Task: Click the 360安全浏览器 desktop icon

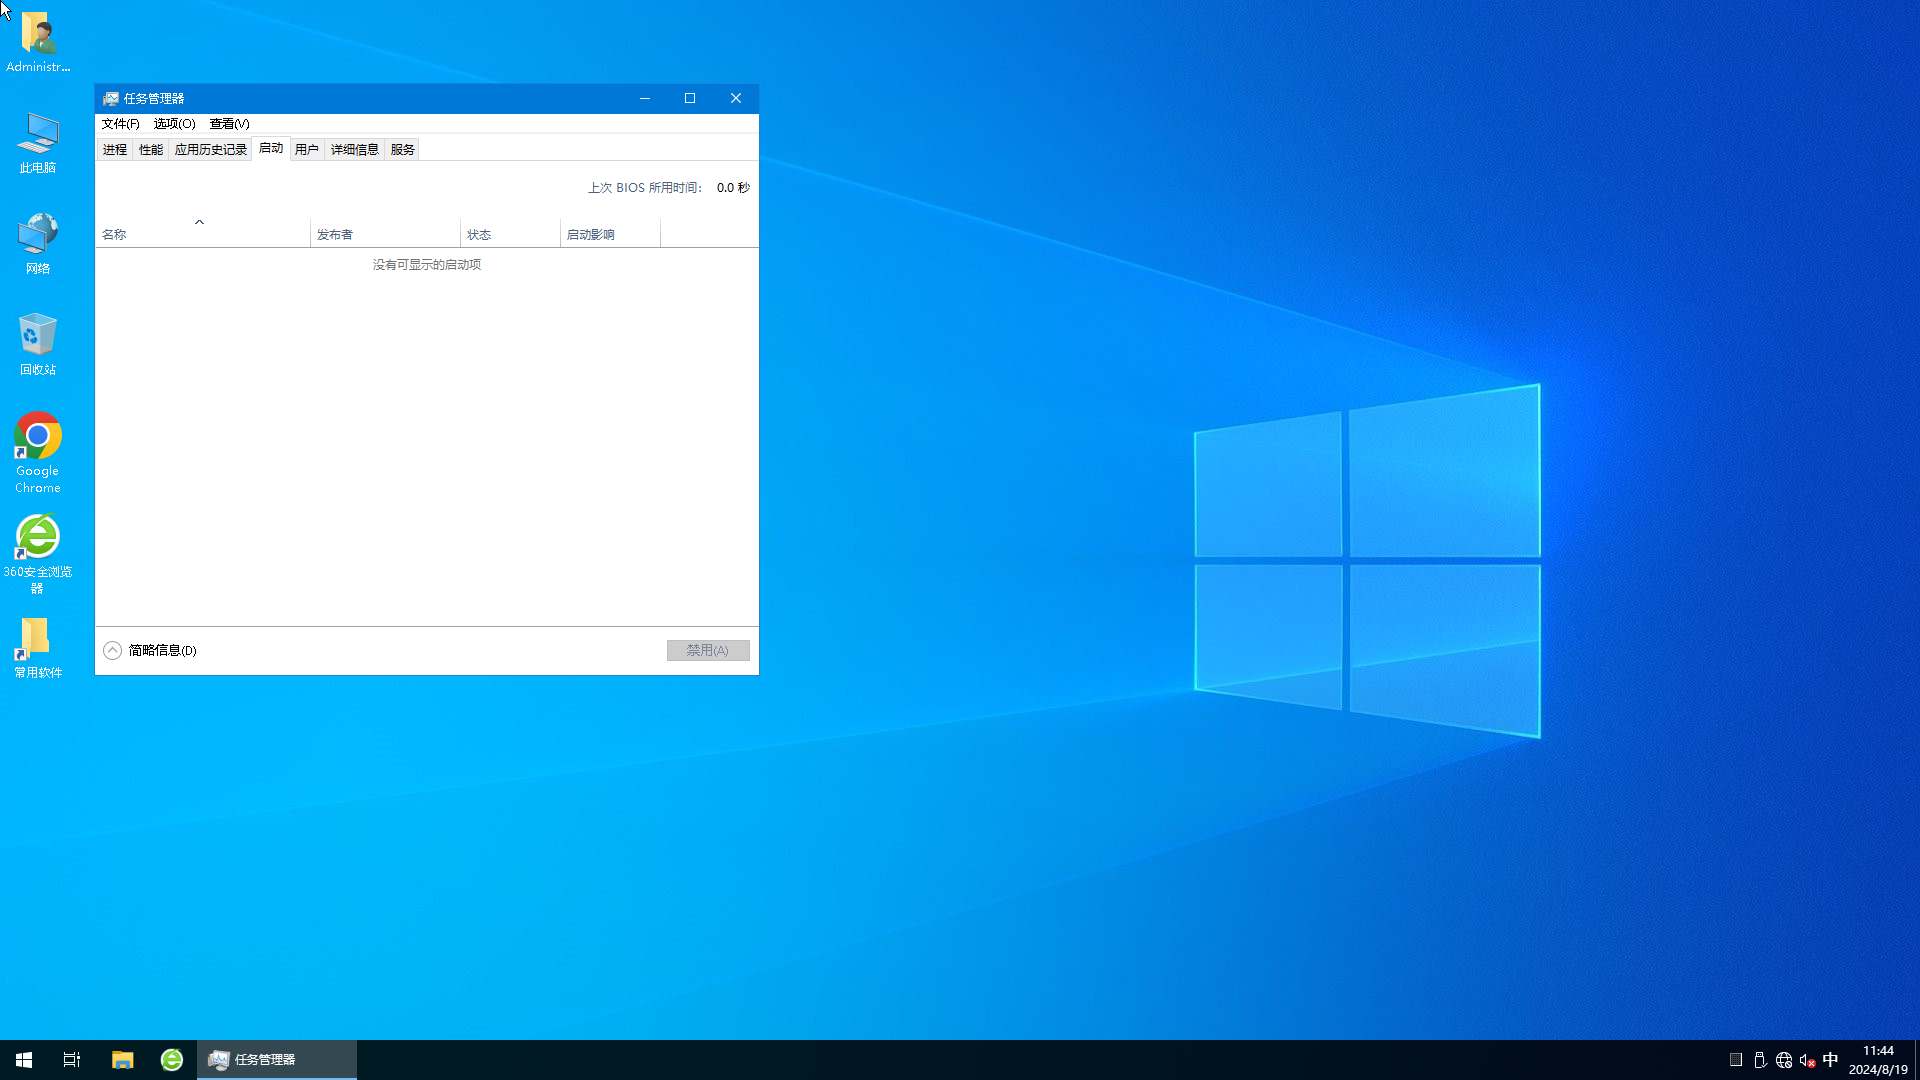Action: 38,553
